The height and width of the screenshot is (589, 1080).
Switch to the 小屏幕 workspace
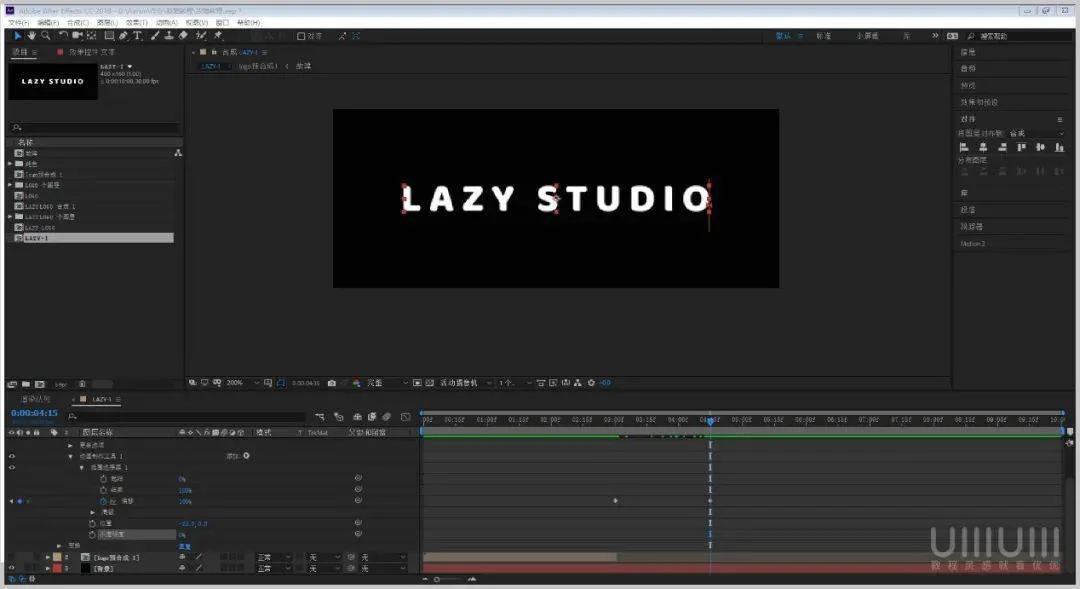click(x=867, y=36)
